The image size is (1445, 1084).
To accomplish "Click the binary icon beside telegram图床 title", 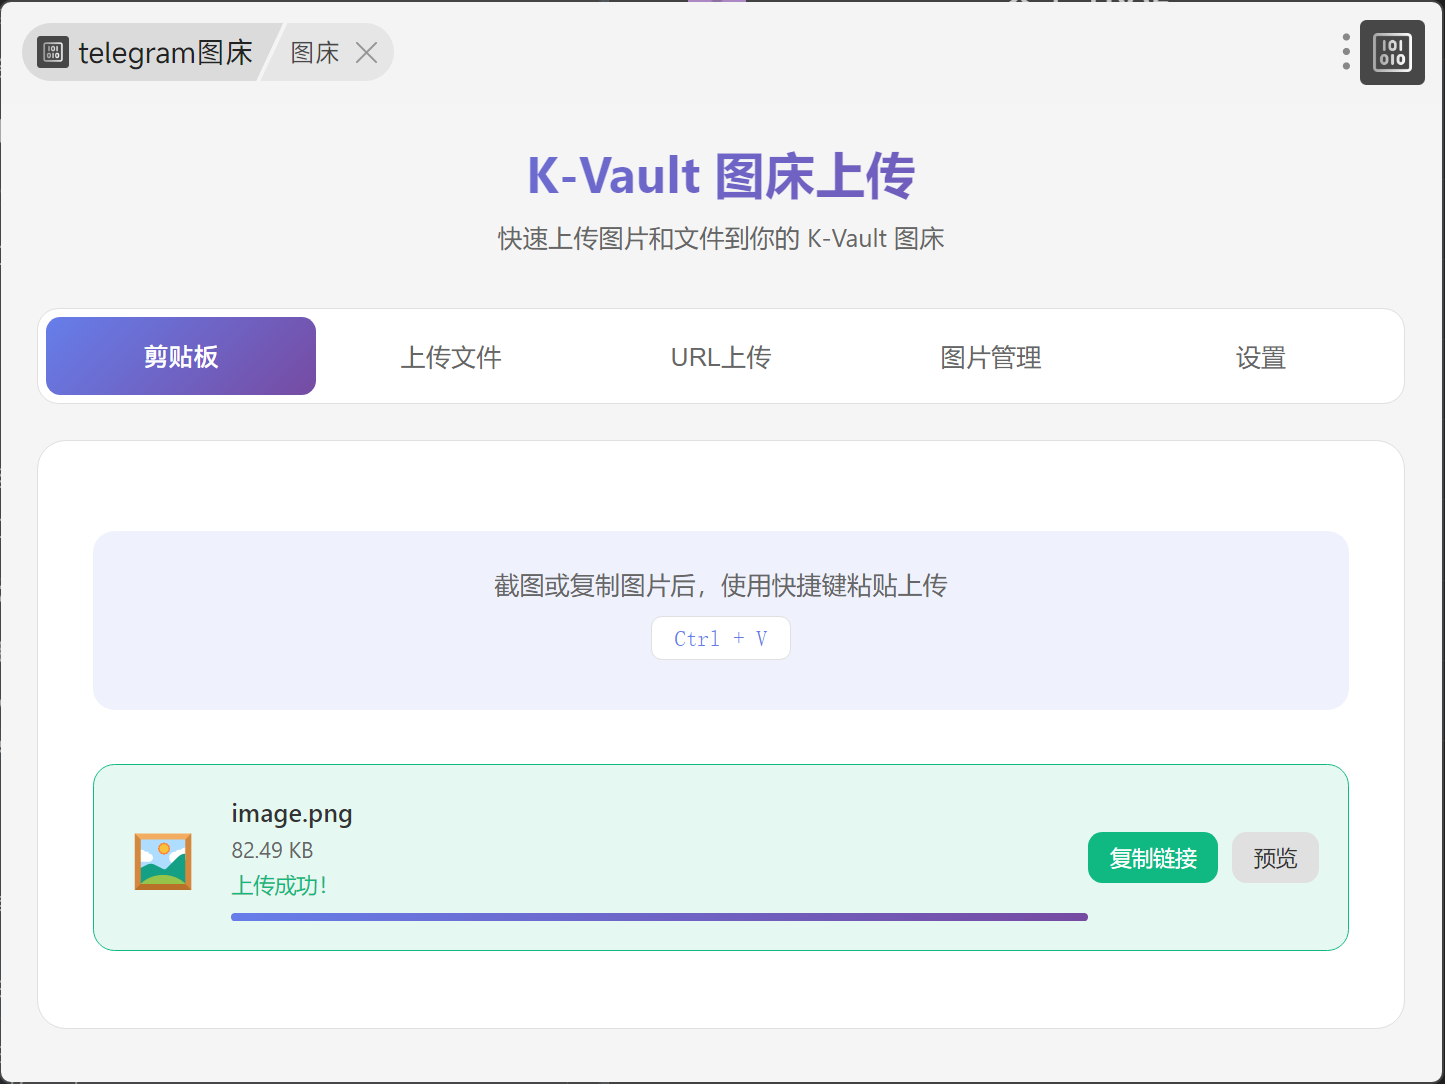I will tap(52, 52).
